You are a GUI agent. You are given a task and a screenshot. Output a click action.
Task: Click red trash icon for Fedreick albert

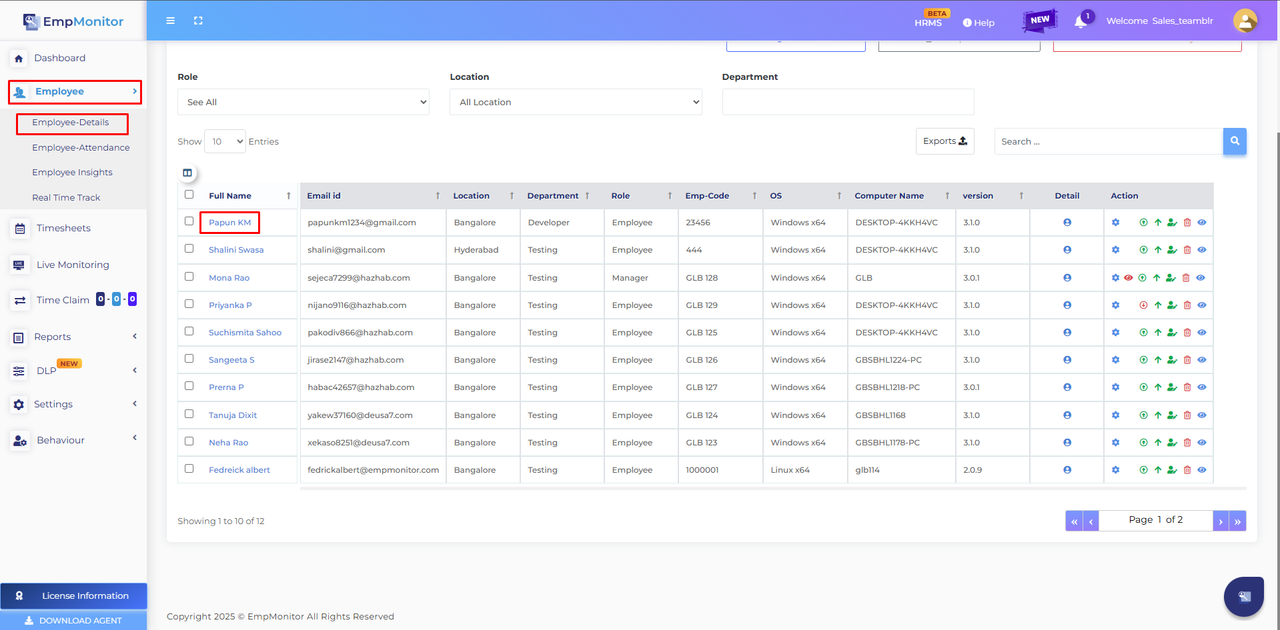click(1187, 469)
